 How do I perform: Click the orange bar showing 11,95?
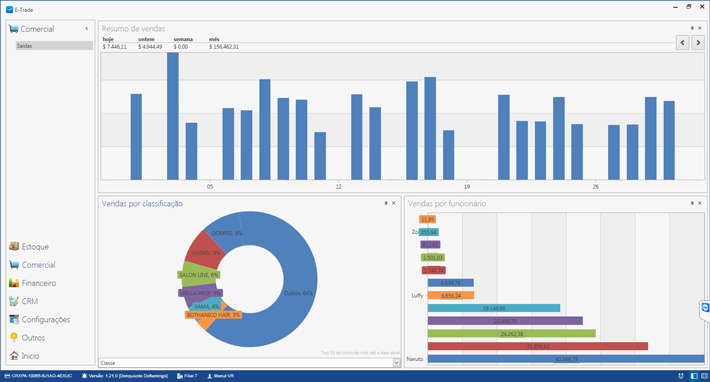(x=427, y=220)
